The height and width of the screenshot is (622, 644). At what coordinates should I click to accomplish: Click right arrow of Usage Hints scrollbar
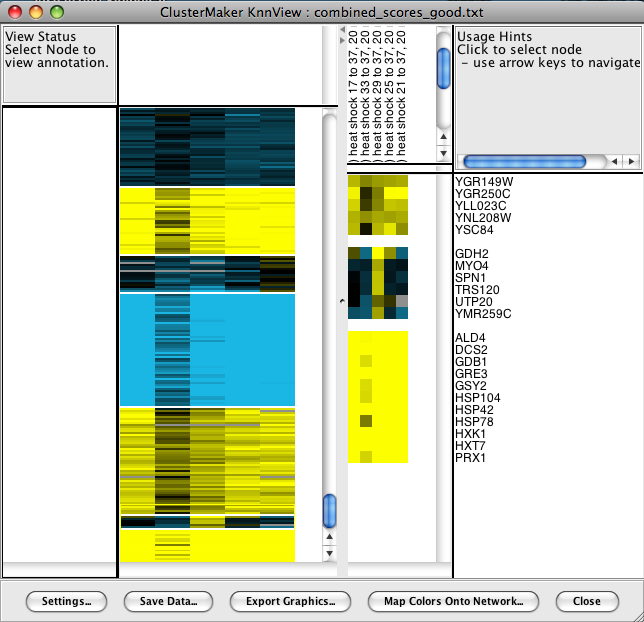coord(630,161)
